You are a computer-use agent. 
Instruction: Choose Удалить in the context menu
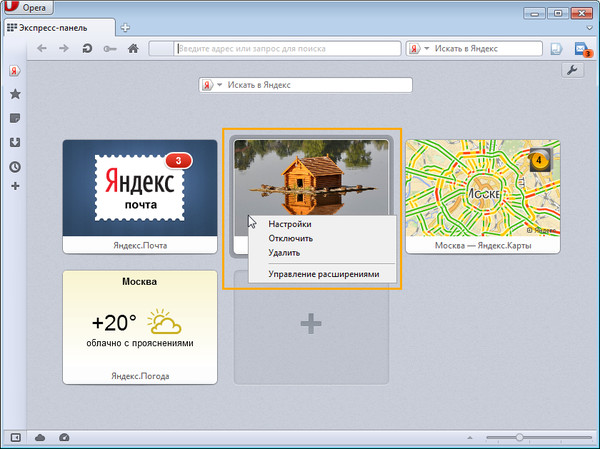[x=284, y=253]
